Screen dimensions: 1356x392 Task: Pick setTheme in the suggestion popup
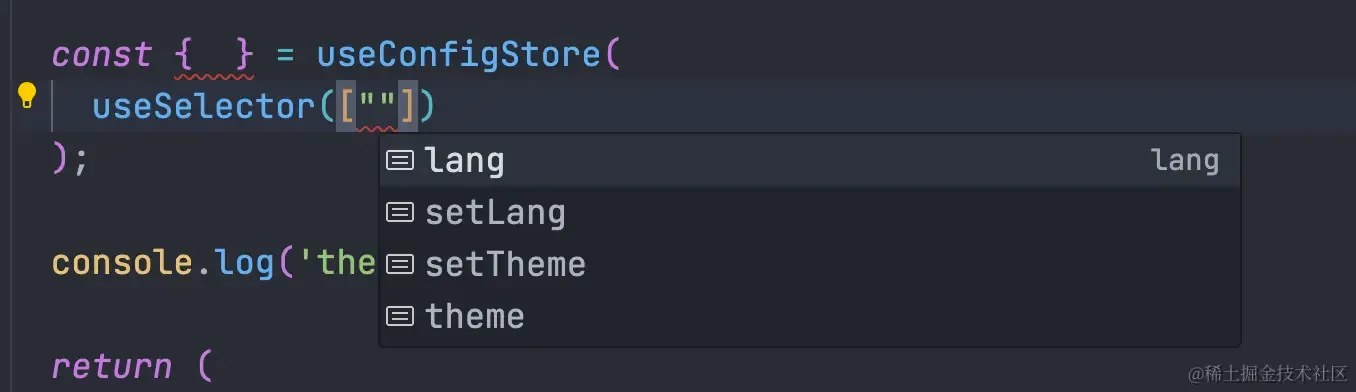tap(810, 265)
